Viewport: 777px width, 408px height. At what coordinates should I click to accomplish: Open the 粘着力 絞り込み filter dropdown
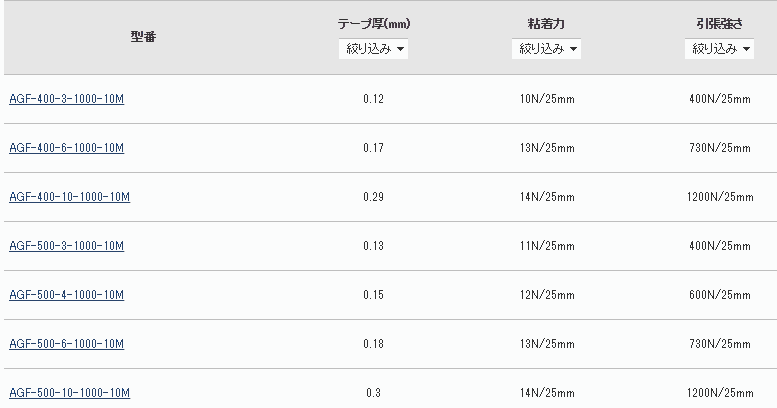point(546,49)
